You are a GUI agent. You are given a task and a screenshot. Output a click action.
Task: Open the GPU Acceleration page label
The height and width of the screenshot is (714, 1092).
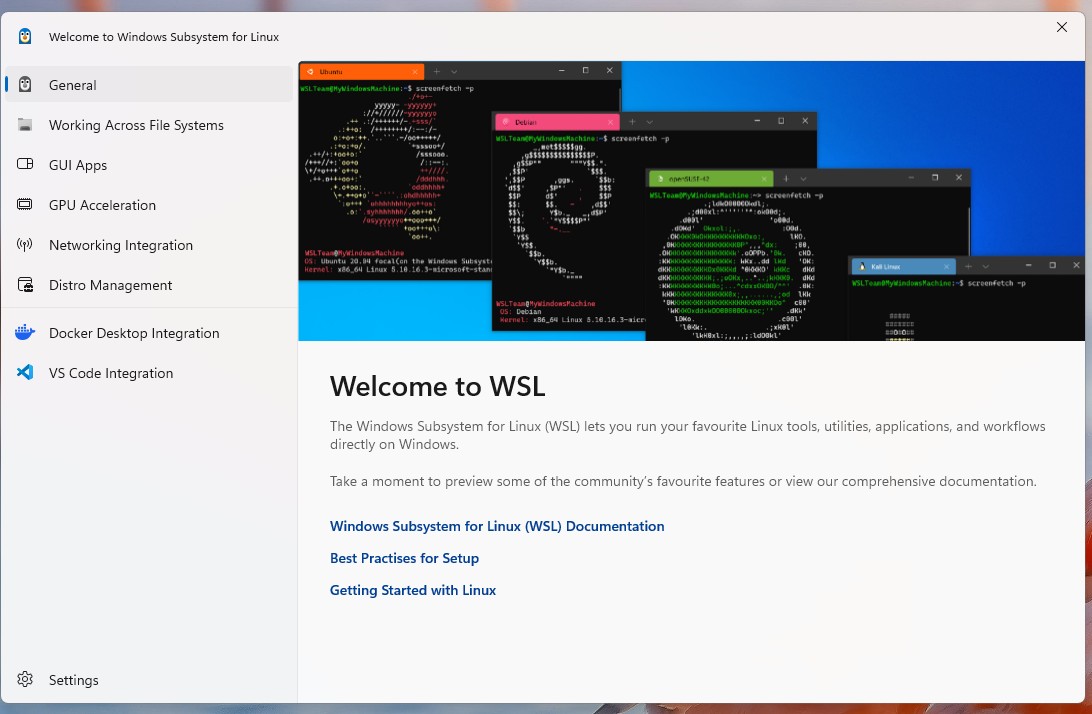coord(102,205)
